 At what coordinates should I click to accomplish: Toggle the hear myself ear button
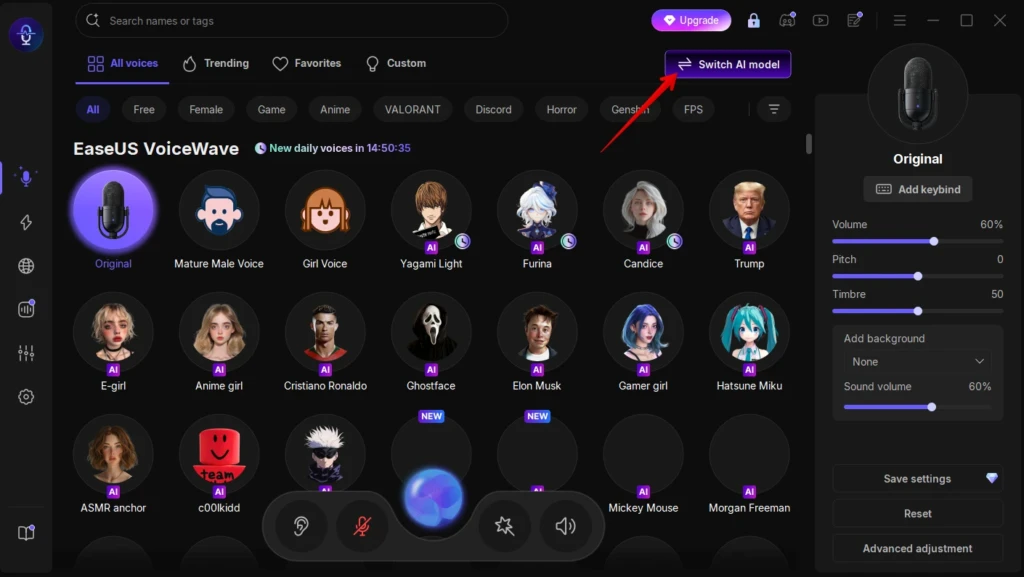click(300, 525)
